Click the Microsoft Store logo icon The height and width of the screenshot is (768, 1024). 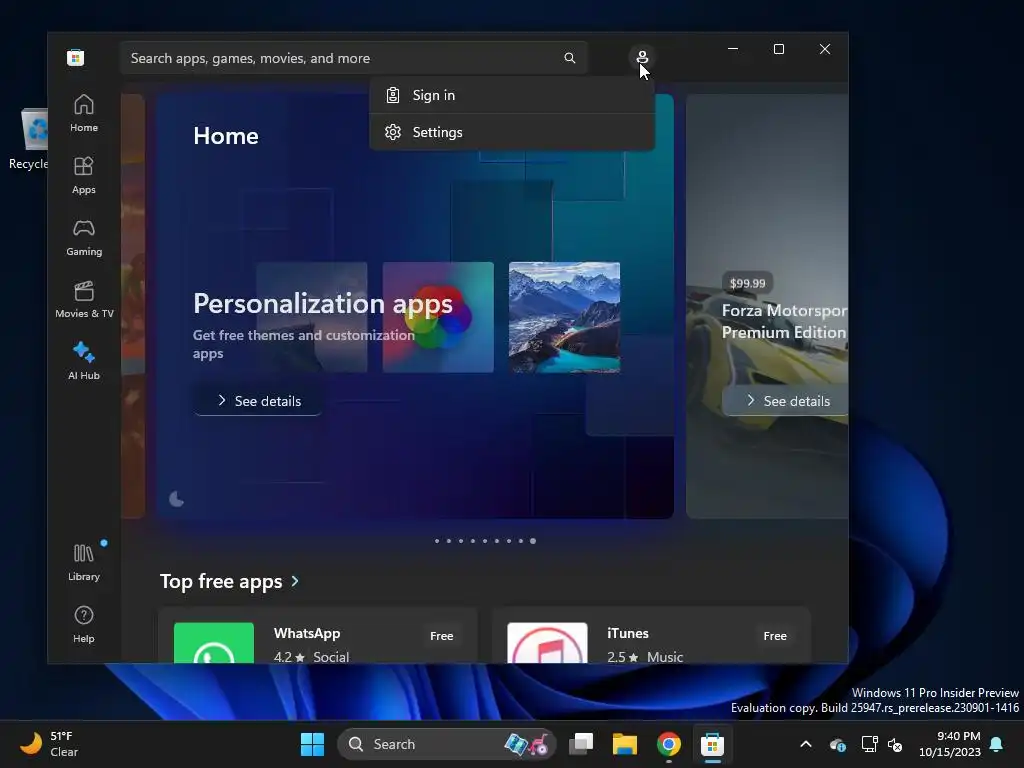75,57
